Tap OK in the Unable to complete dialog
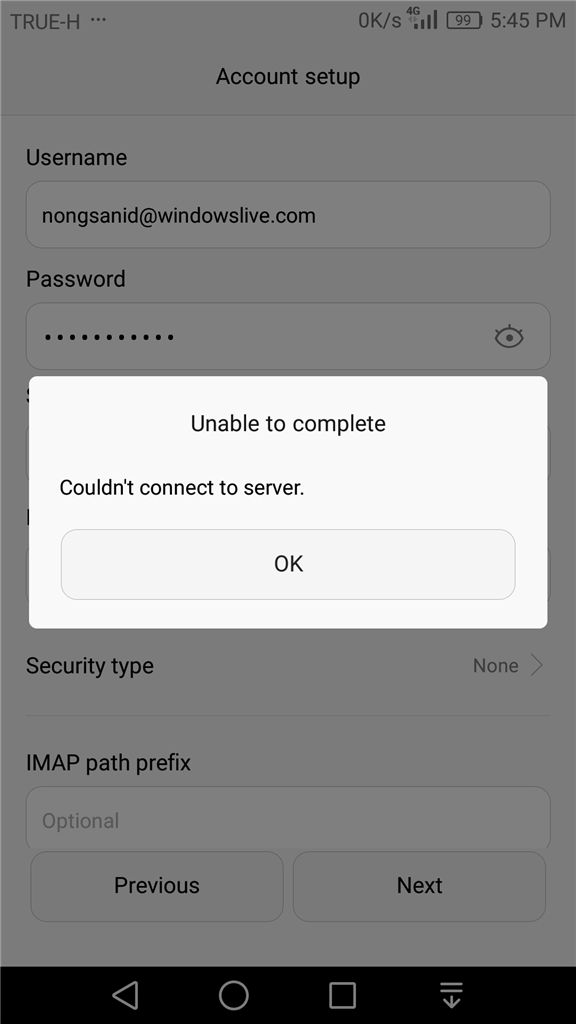Viewport: 576px width, 1024px height. coord(288,564)
